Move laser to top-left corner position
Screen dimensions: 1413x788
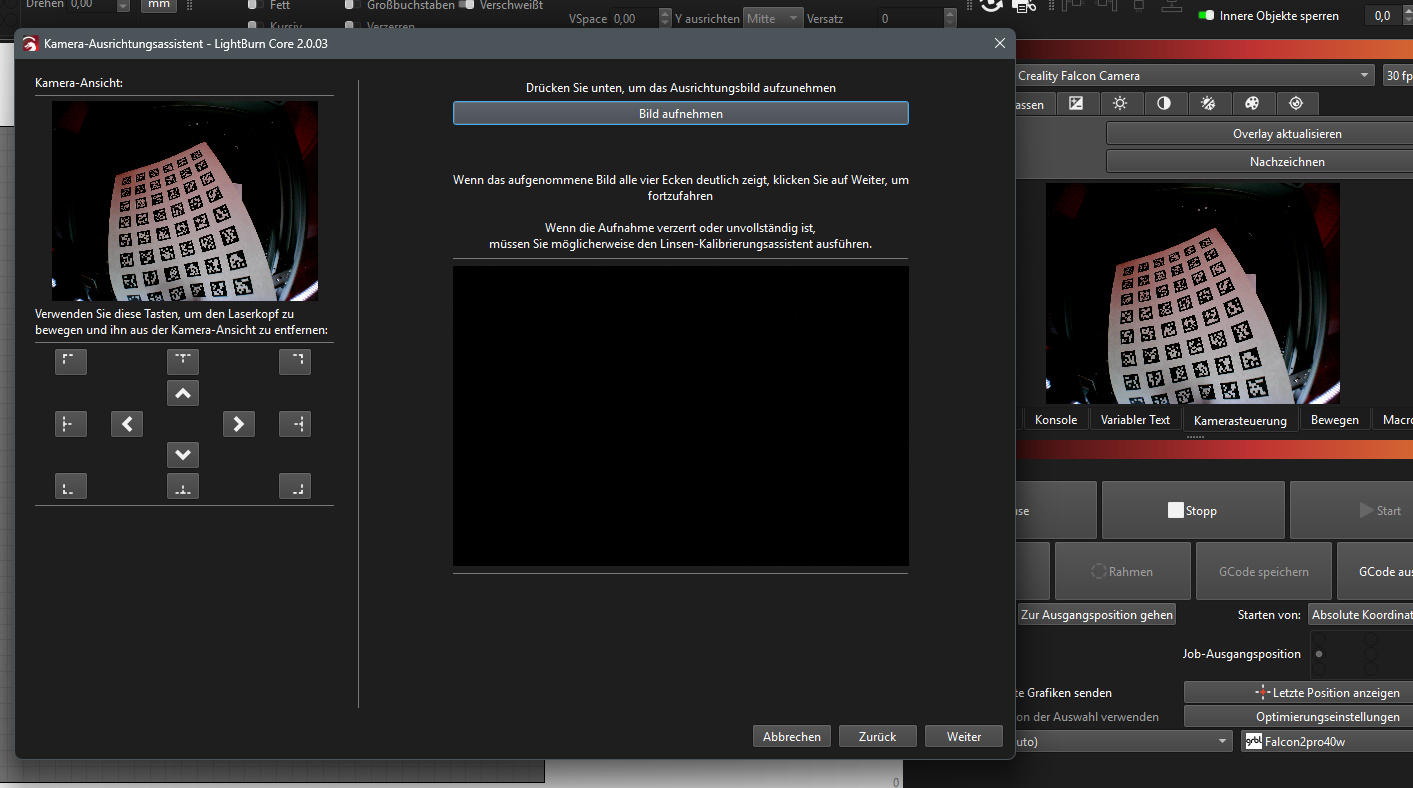pos(70,362)
